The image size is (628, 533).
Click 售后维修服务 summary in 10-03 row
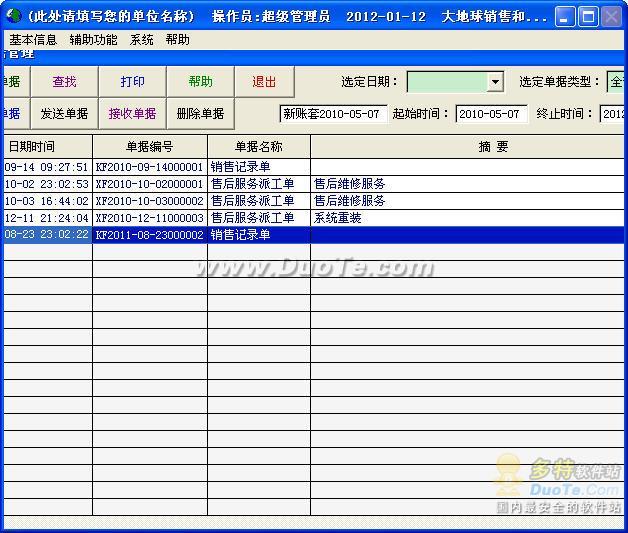tap(467, 201)
